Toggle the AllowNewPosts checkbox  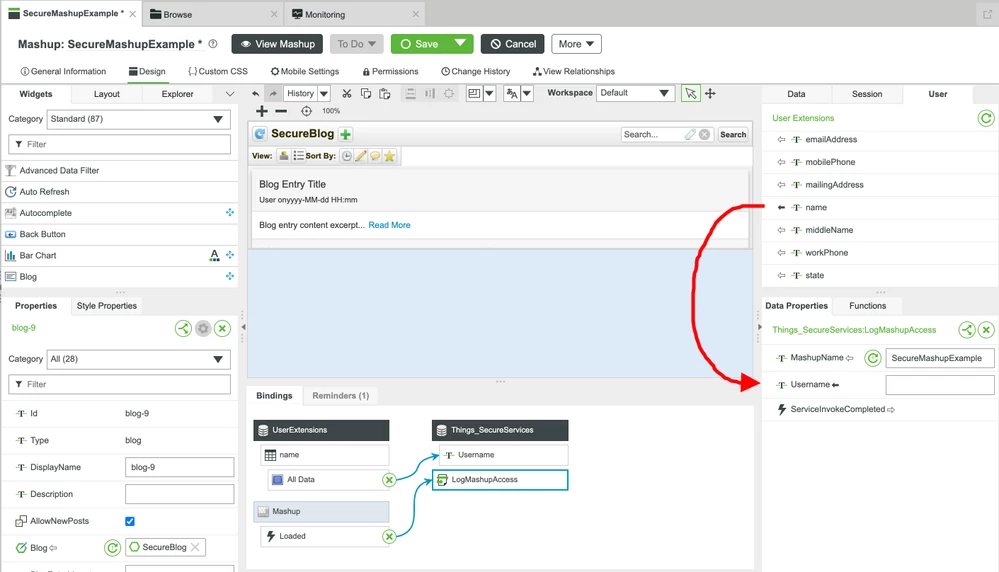click(130, 521)
